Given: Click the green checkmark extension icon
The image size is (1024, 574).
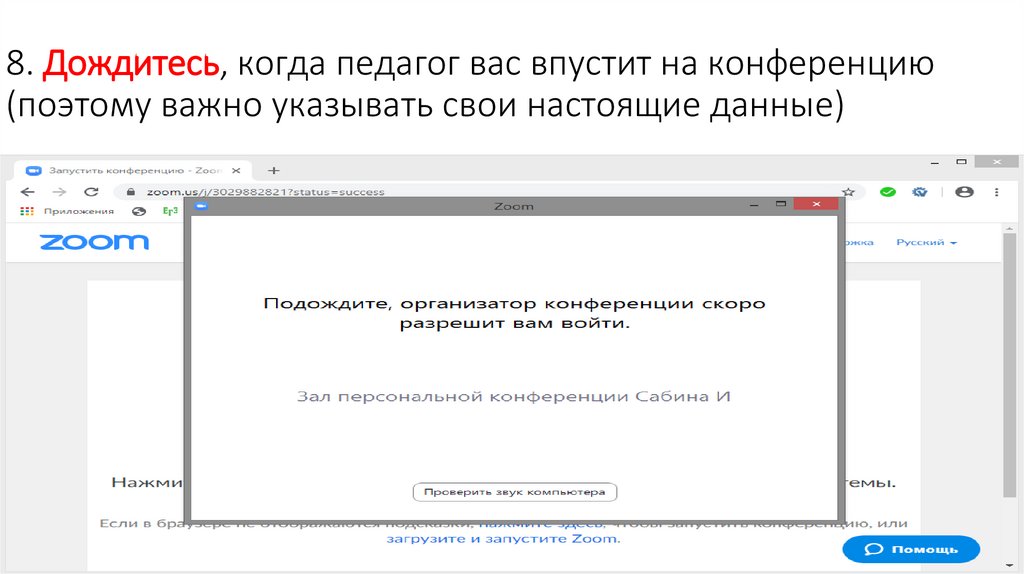Looking at the screenshot, I should (x=888, y=192).
